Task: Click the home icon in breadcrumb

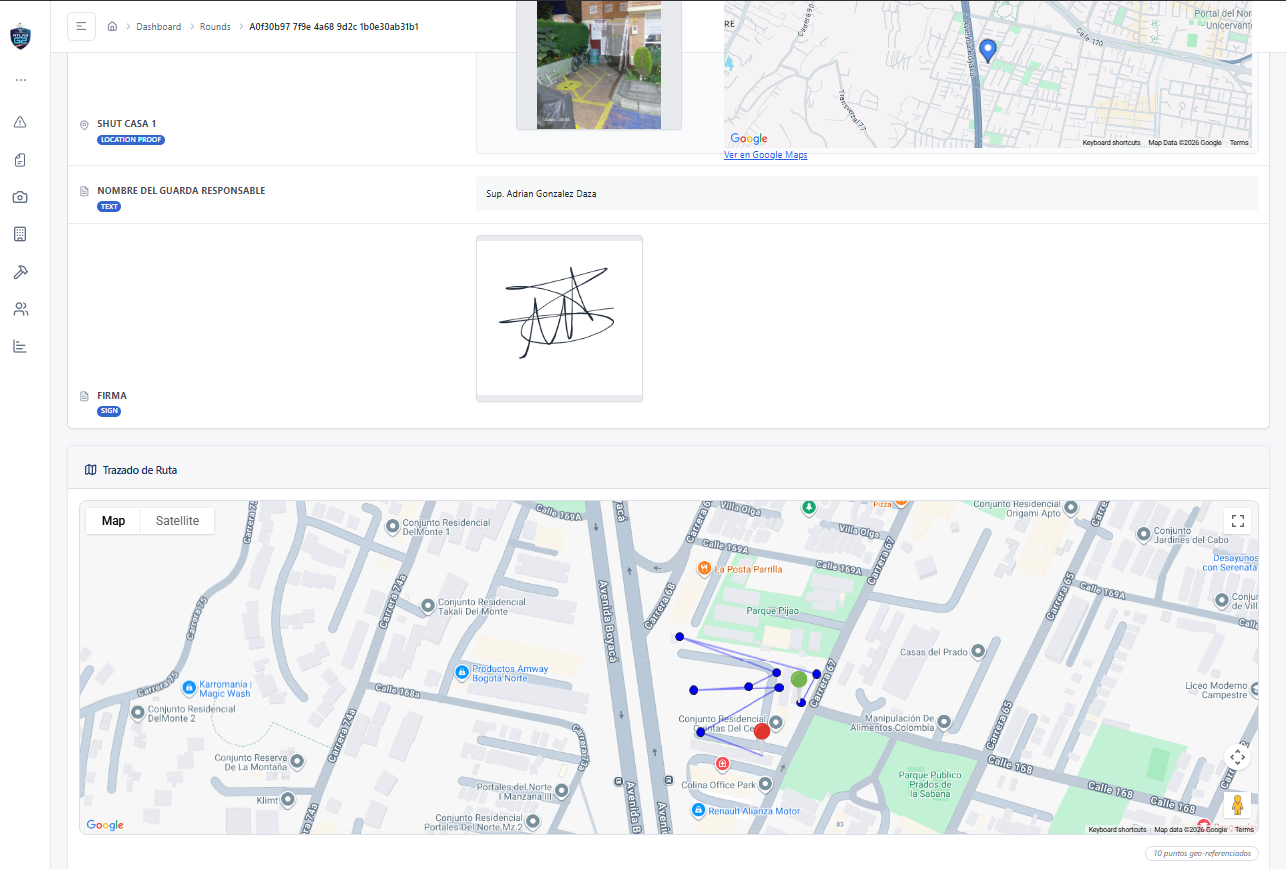Action: point(112,27)
